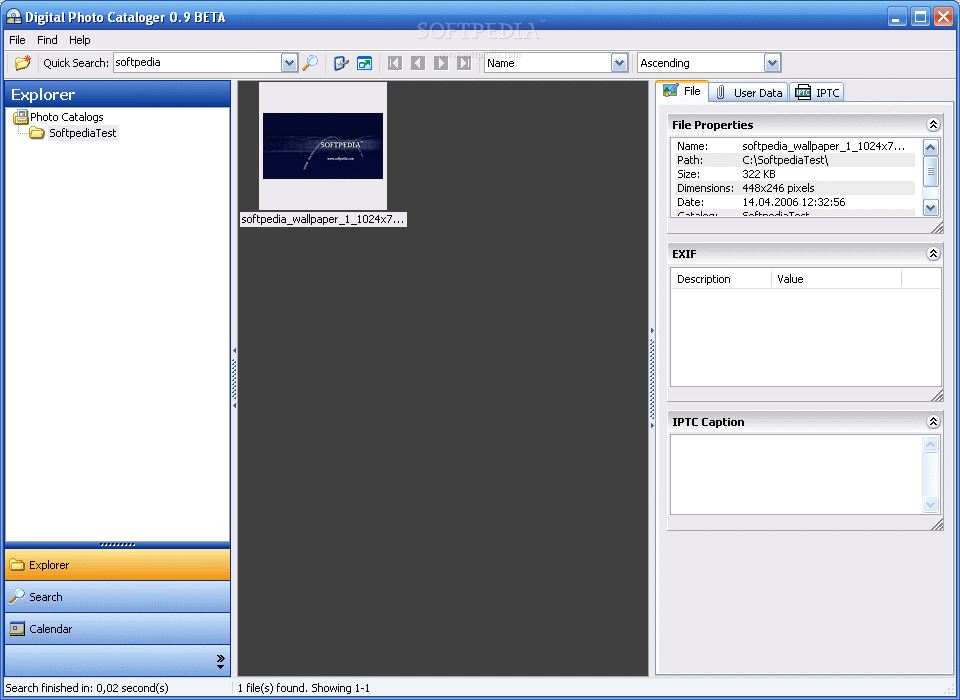Screen dimensions: 960x700
Task: Click the Size value 322 KB
Action: (x=759, y=174)
